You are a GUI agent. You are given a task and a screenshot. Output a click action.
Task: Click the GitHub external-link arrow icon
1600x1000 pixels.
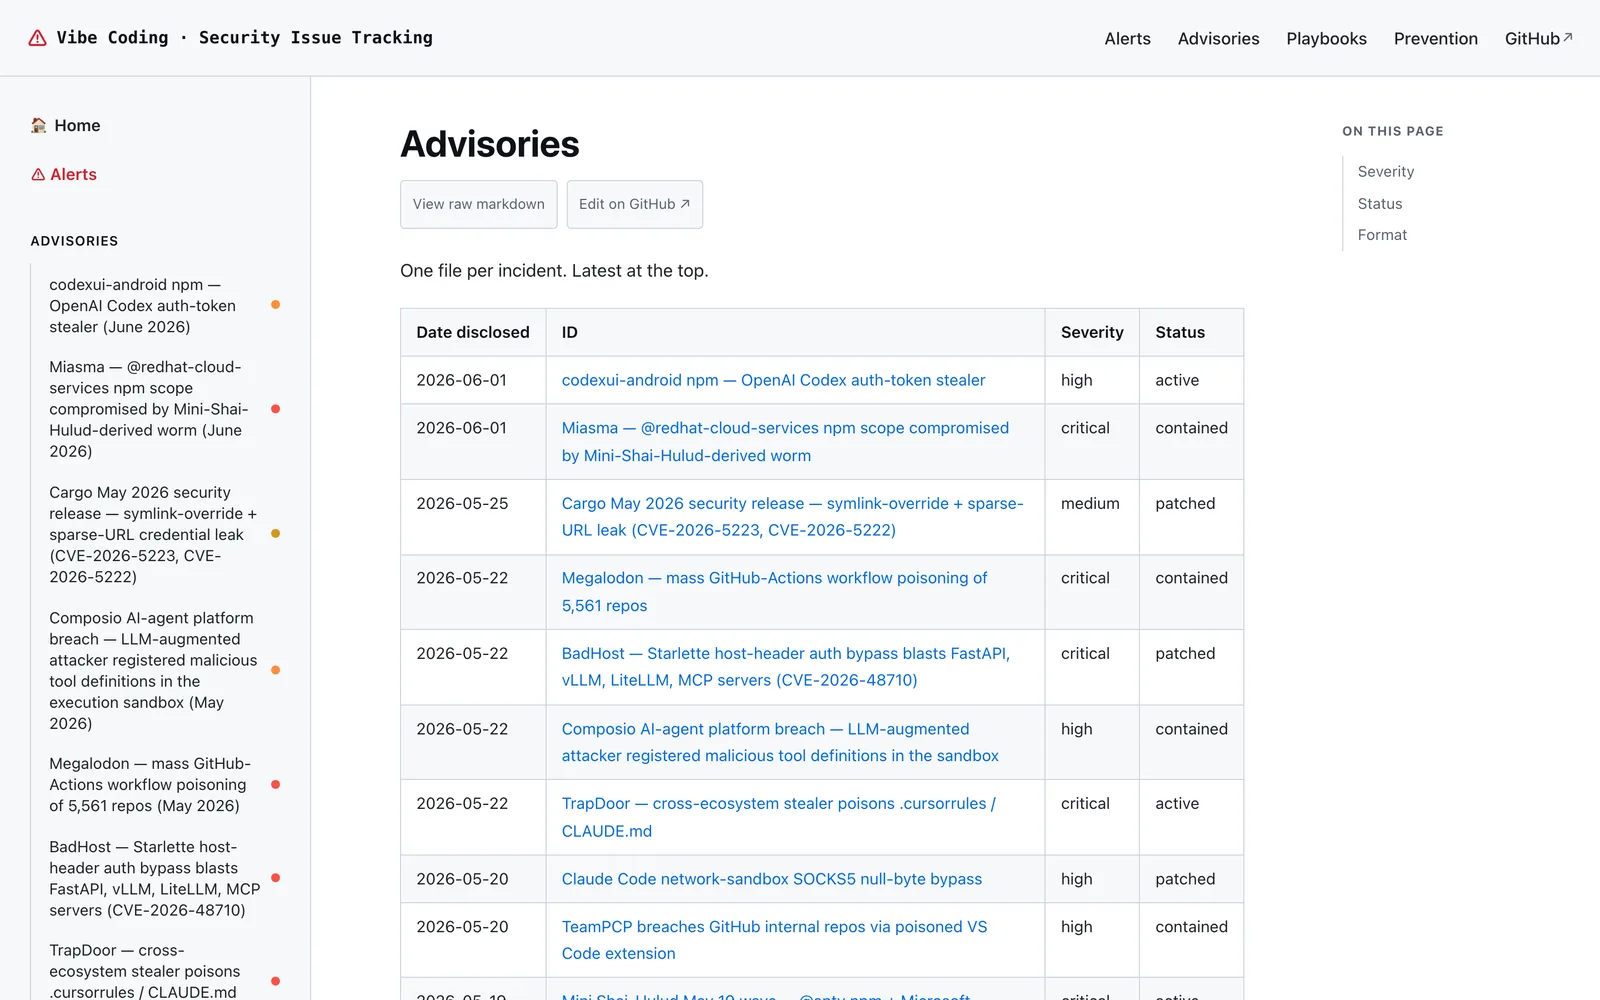[1568, 37]
